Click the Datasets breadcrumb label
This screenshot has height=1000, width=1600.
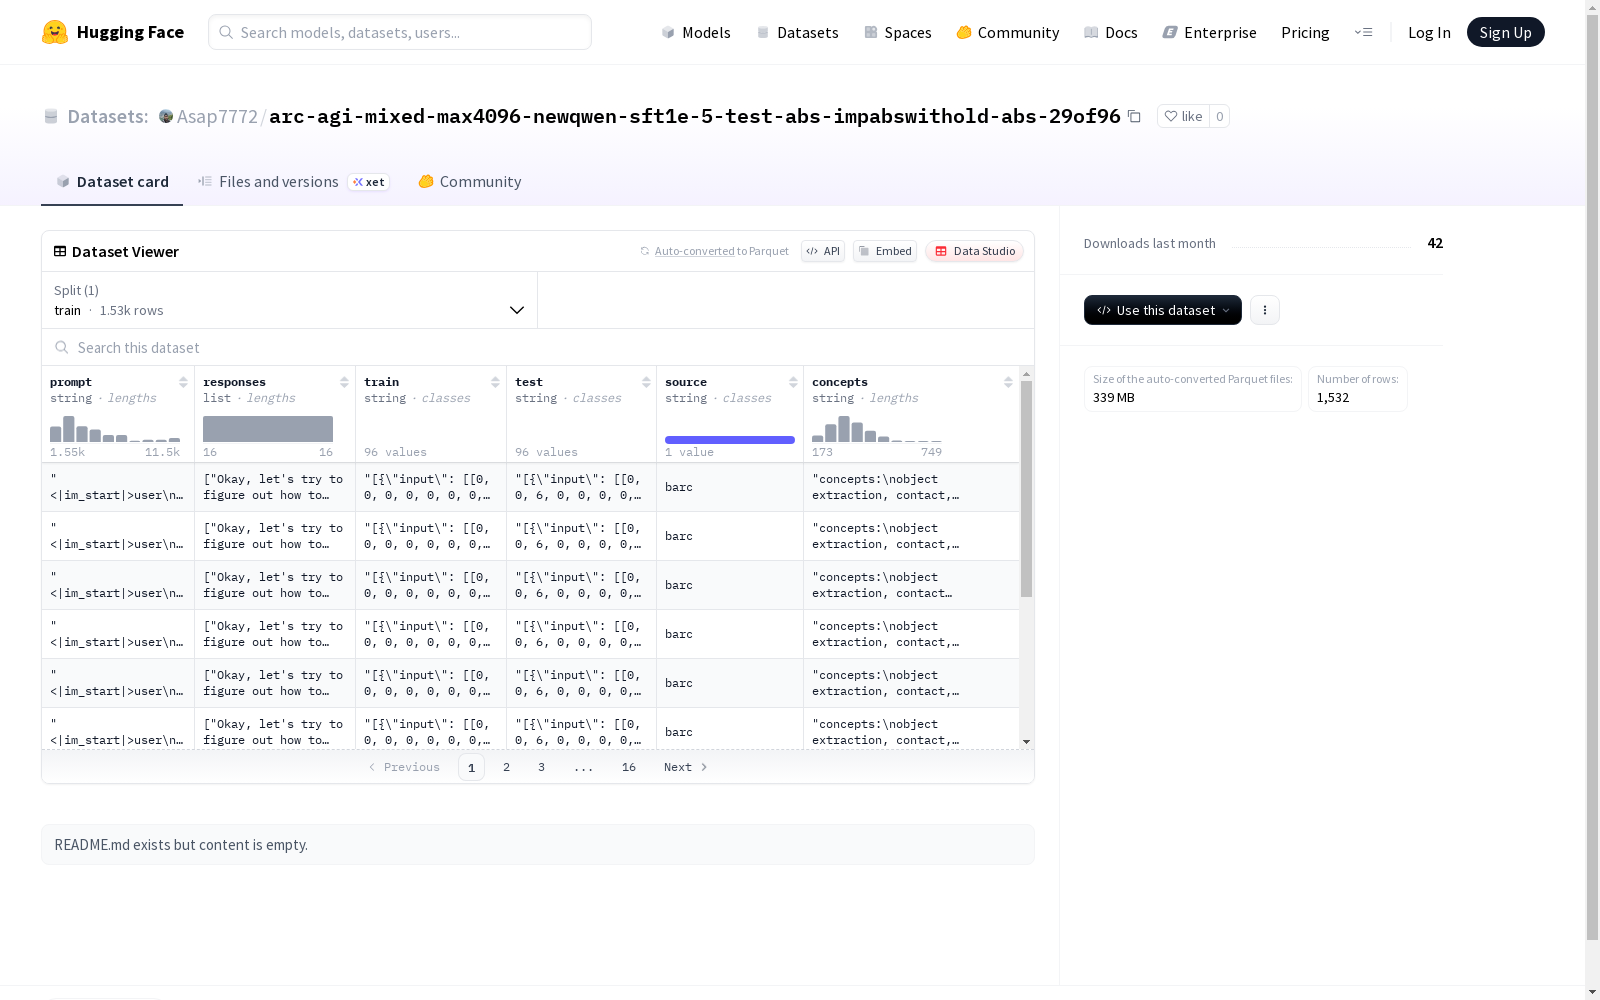tap(108, 116)
